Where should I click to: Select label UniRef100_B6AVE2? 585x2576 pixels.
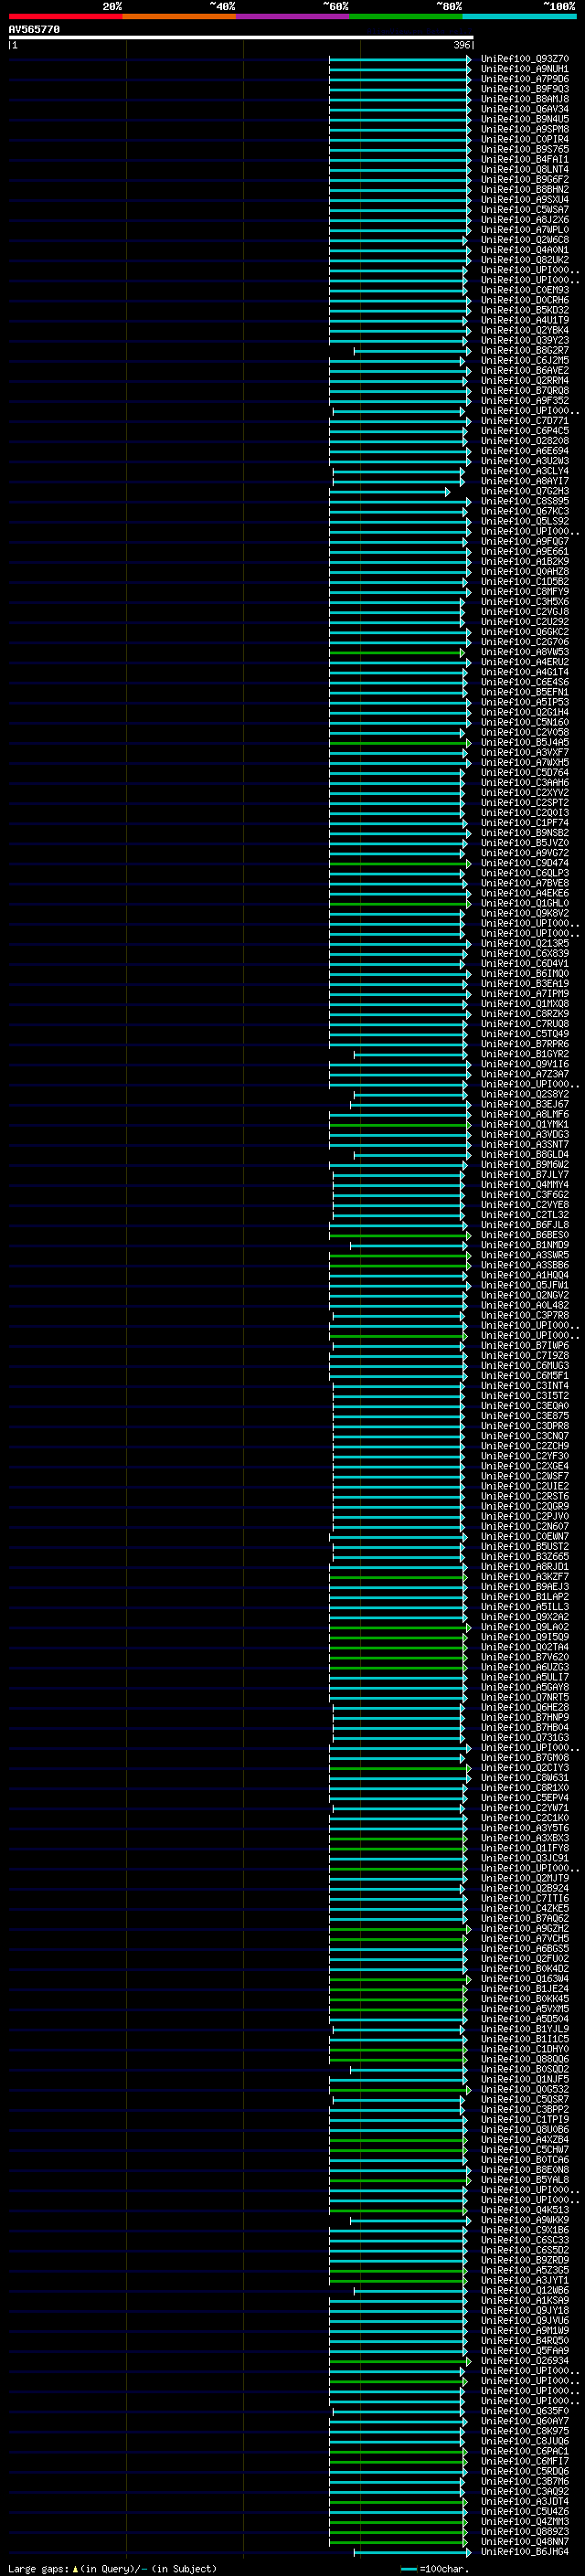click(525, 370)
